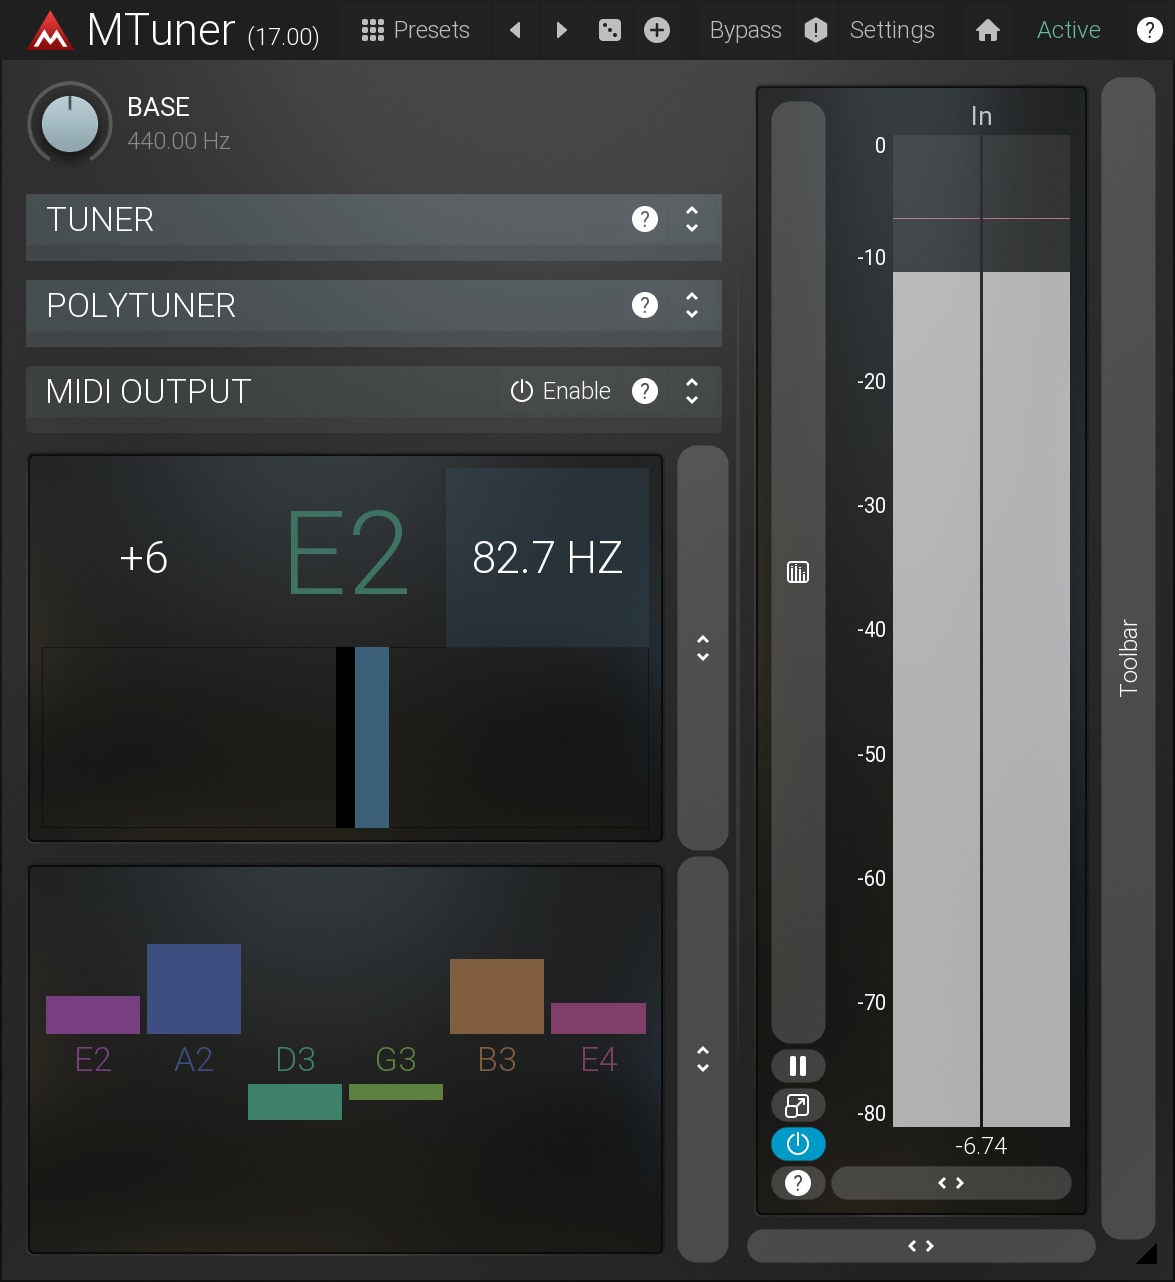Click the add preset plus icon
This screenshot has height=1282, width=1175.
(x=657, y=31)
